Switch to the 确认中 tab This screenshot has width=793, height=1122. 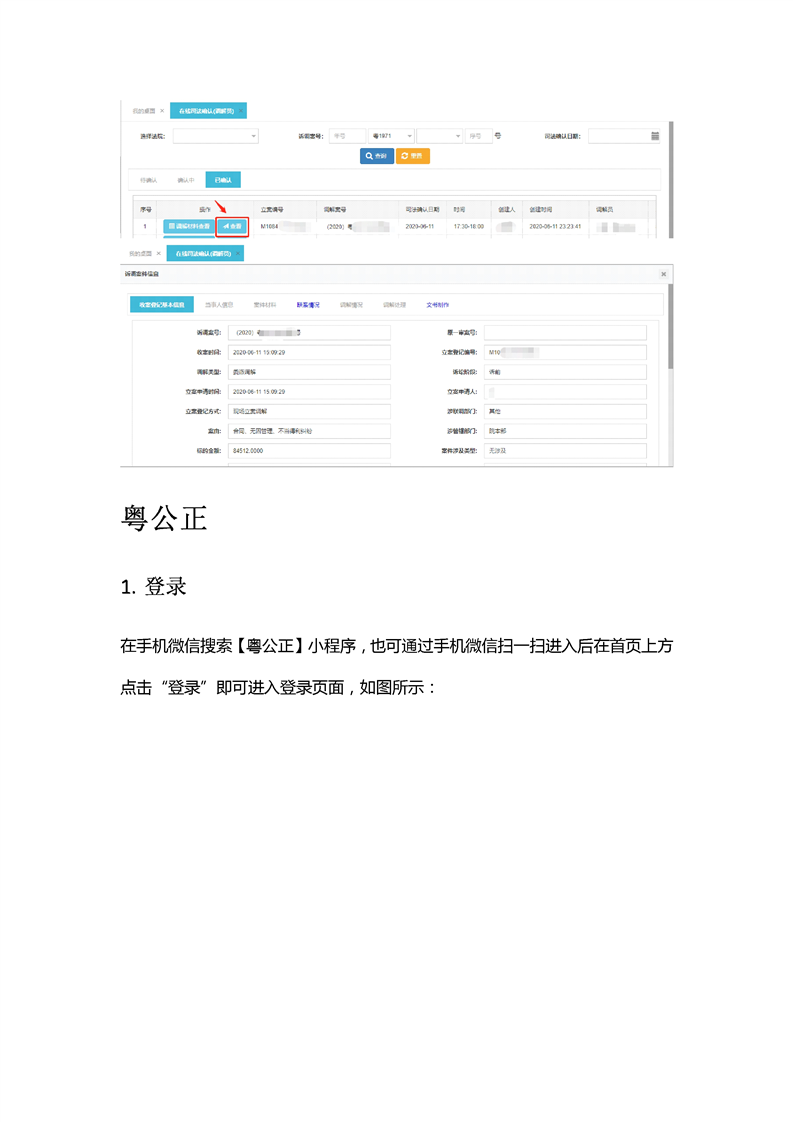pyautogui.click(x=186, y=180)
